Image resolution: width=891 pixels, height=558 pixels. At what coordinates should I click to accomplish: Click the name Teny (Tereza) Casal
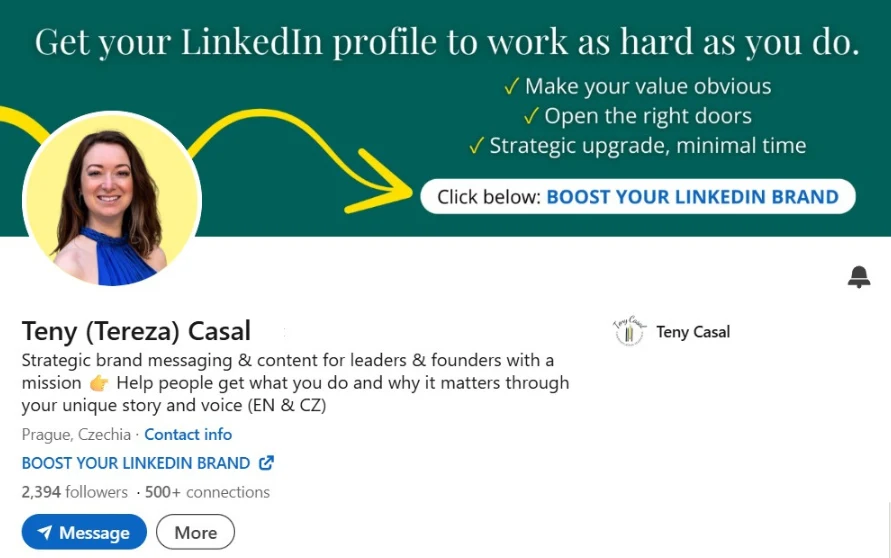point(136,331)
